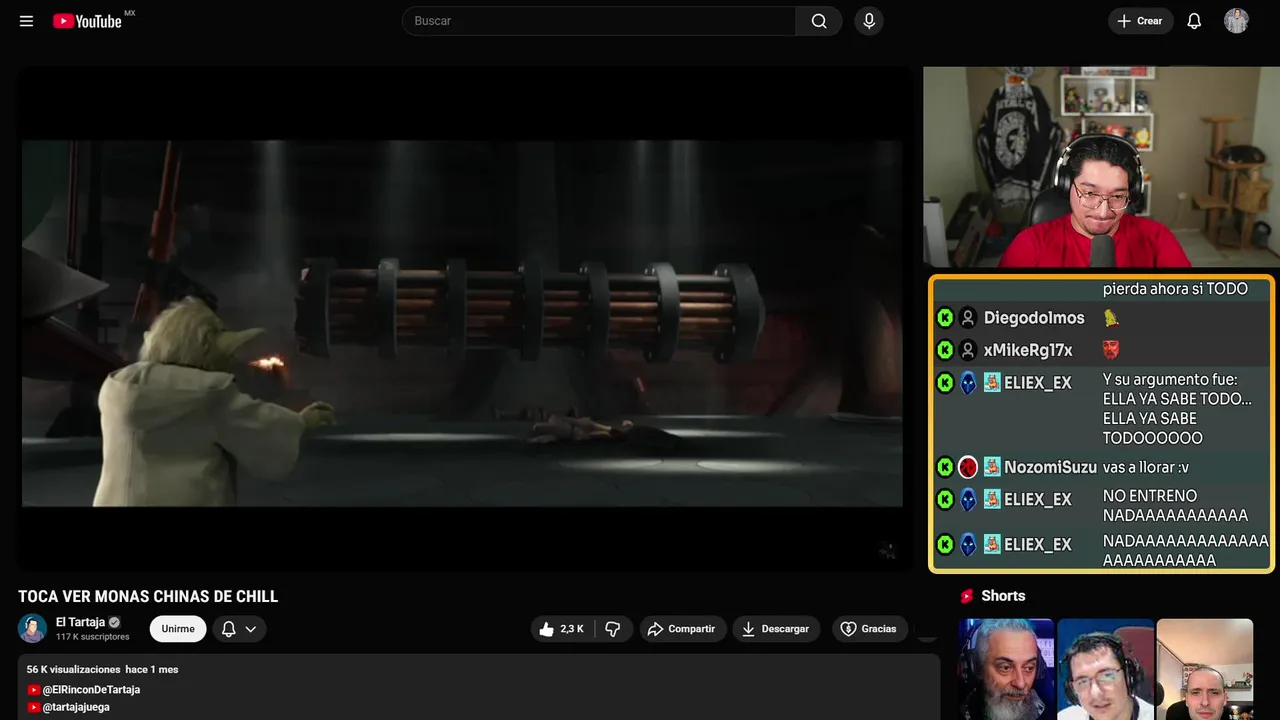Click xMikeRg17x Kick badge icon
The image size is (1280, 720).
[945, 350]
